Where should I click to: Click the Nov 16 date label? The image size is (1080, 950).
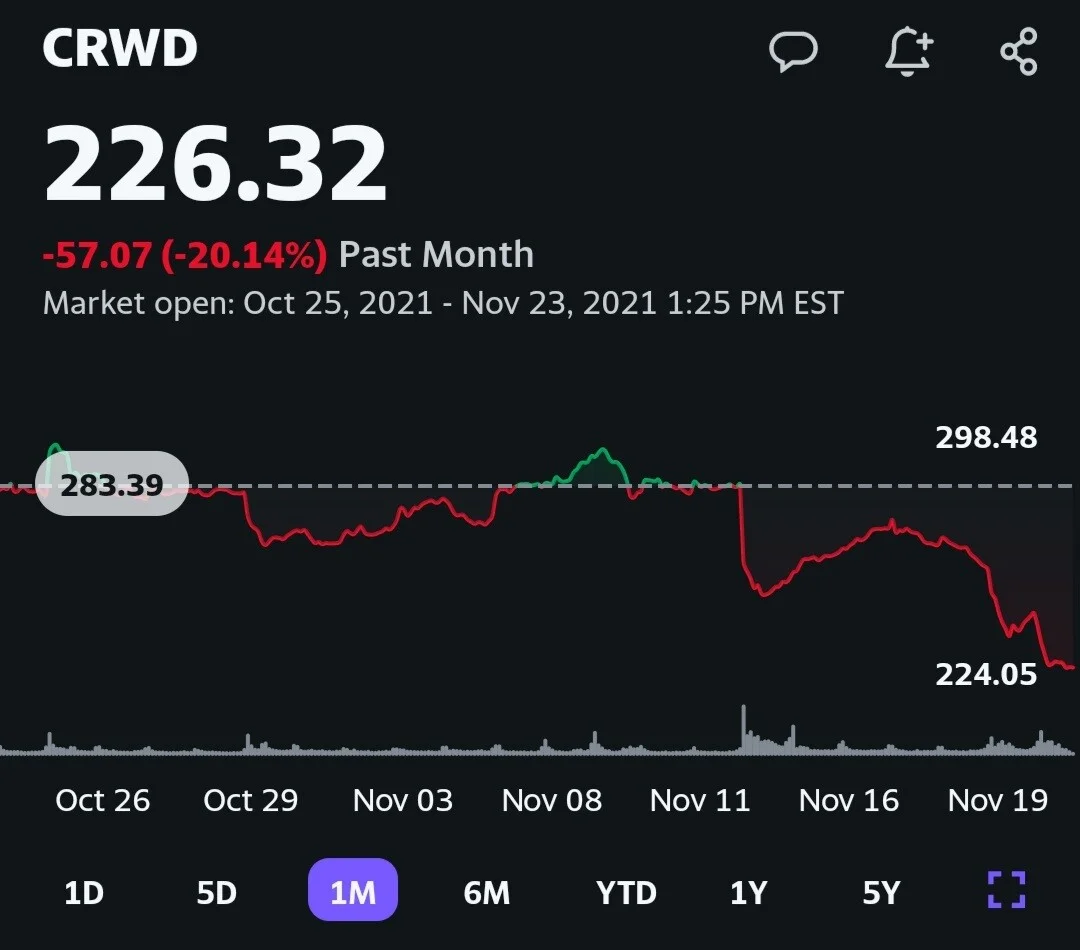849,801
